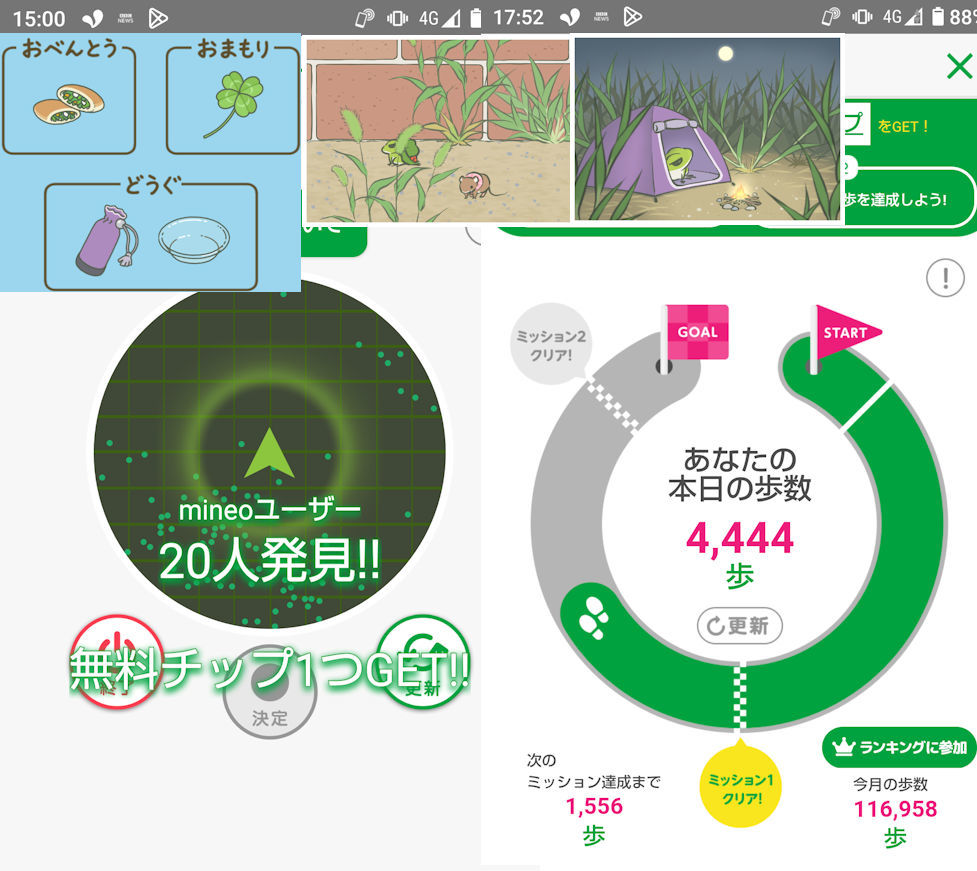The width and height of the screenshot is (977, 871).
Task: Tap the gray ミッション2 クリア! bubble
Action: [x=550, y=345]
